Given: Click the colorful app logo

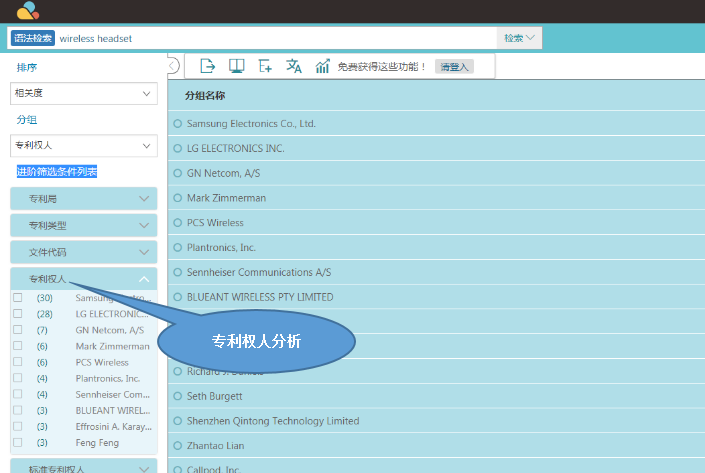Looking at the screenshot, I should tap(27, 10).
